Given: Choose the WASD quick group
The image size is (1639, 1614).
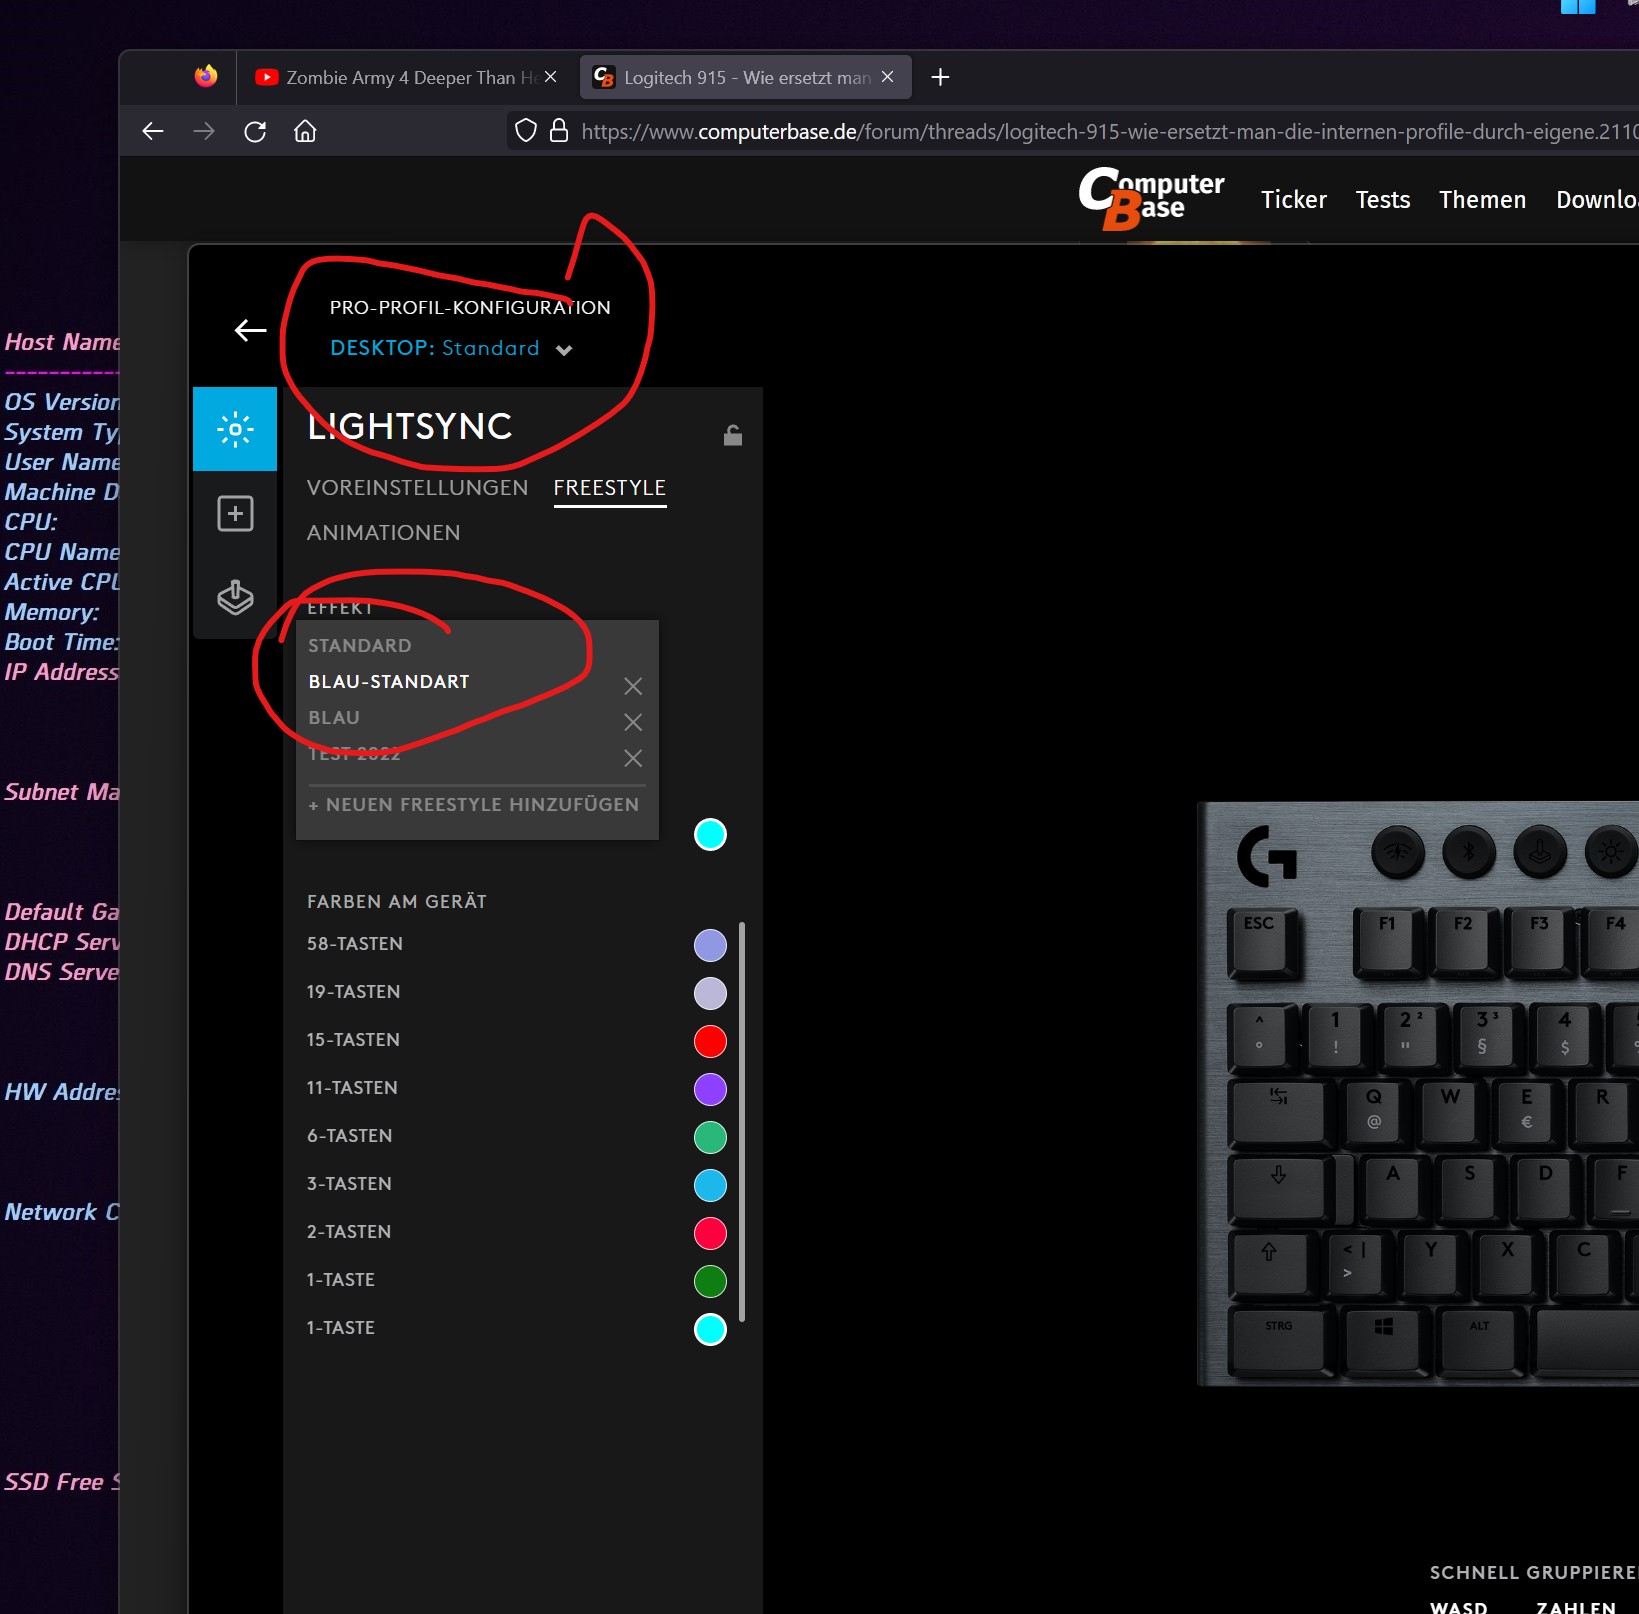Looking at the screenshot, I should (1459, 1606).
